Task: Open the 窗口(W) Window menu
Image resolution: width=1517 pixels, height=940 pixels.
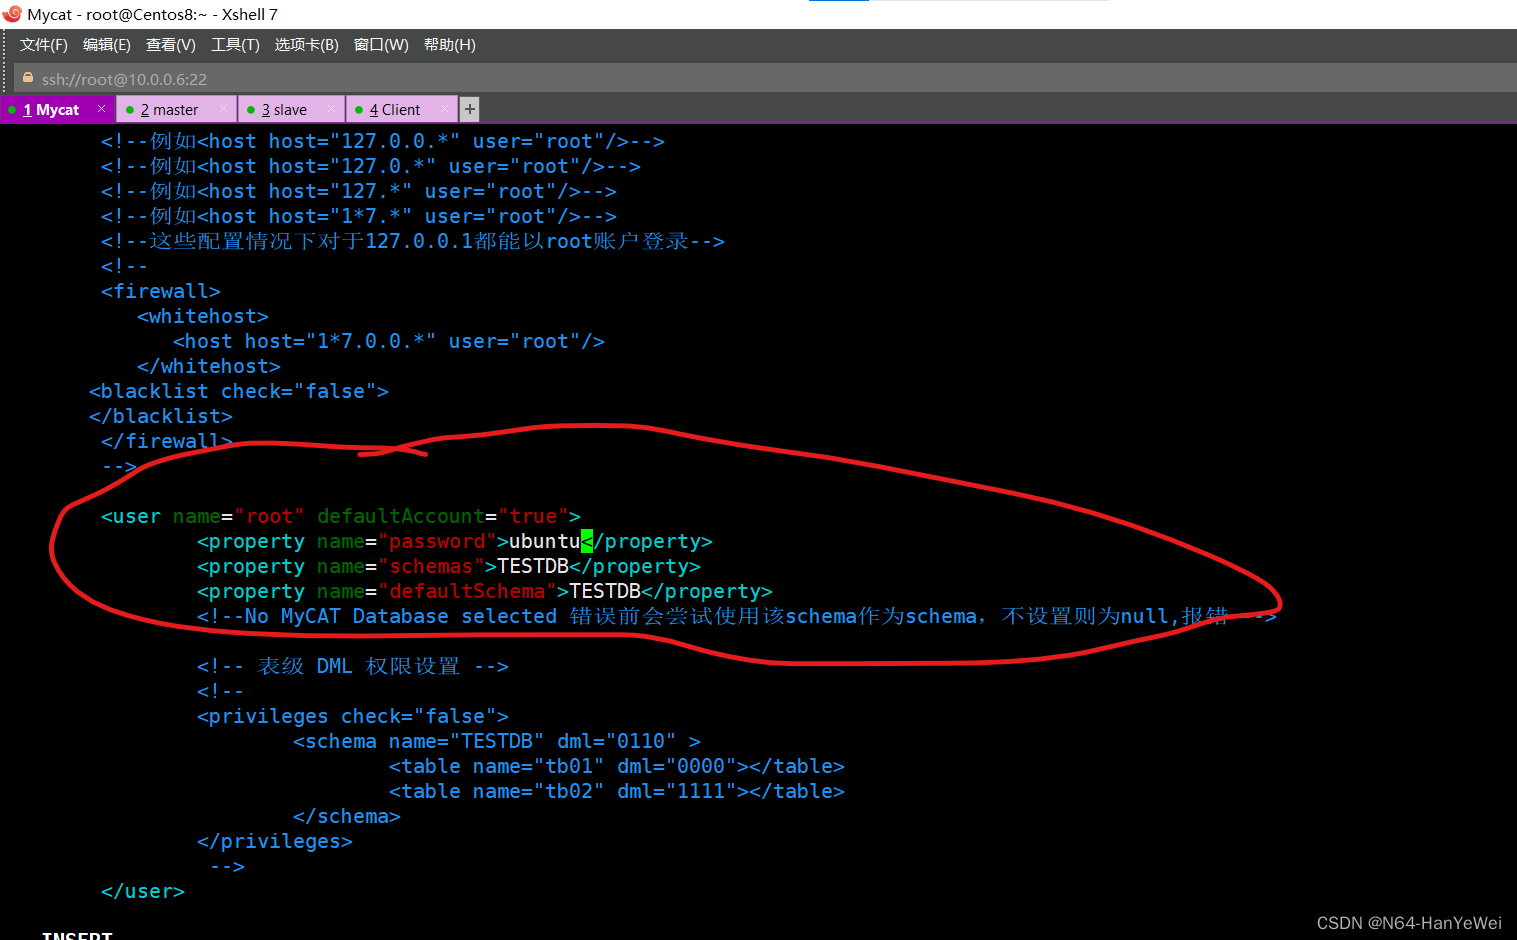Action: point(381,45)
